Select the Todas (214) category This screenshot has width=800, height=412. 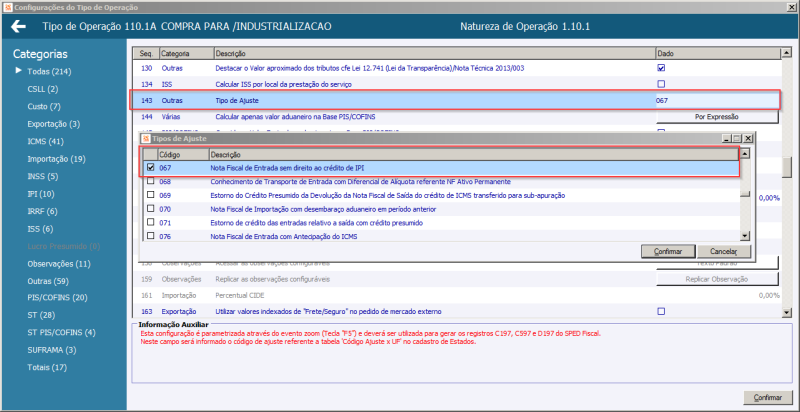coord(49,72)
